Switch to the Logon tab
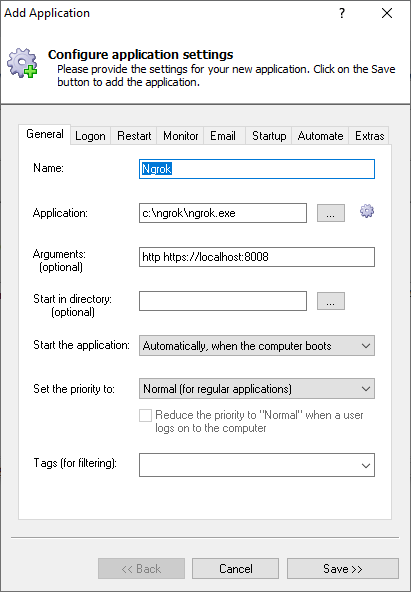Viewport: 411px width, 592px height. pos(90,136)
